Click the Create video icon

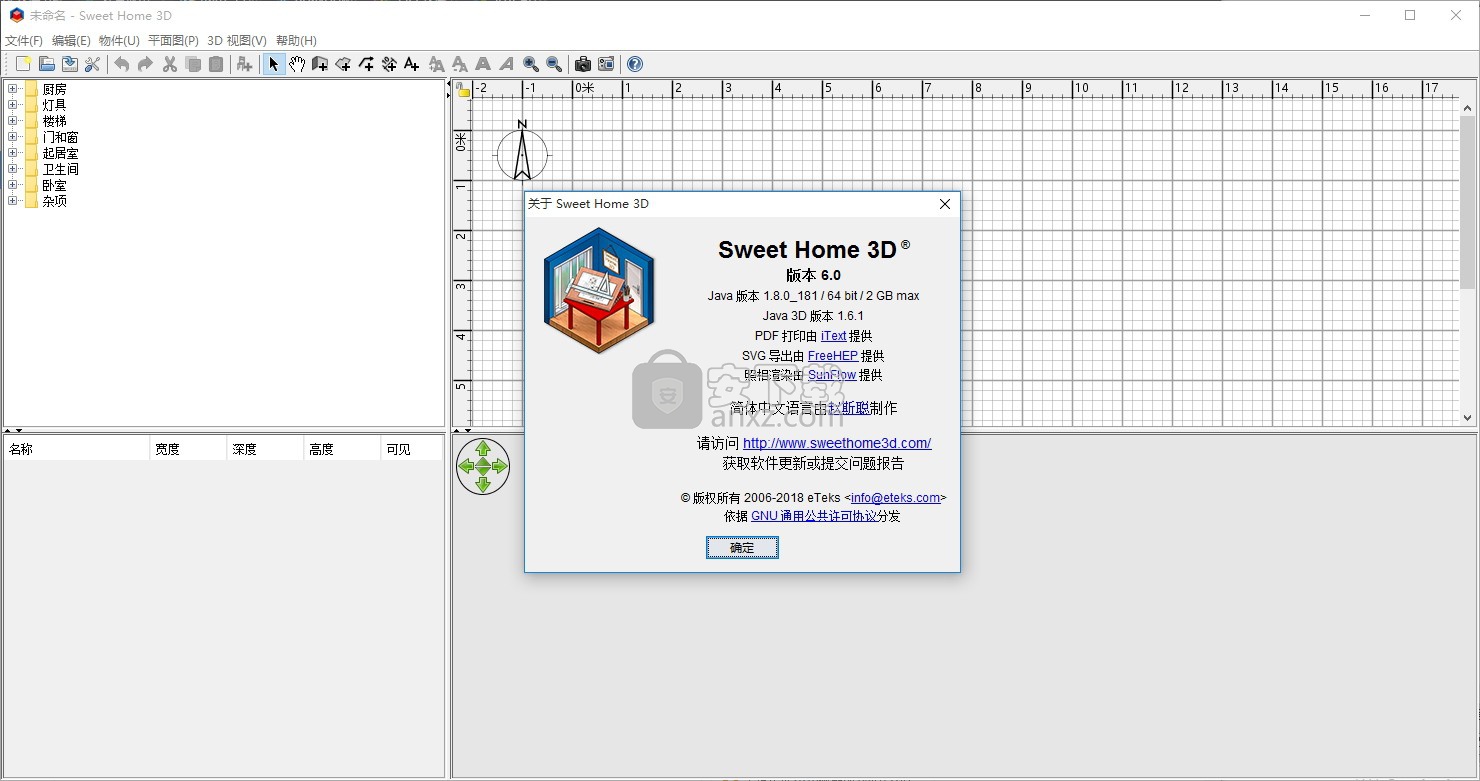pos(606,64)
